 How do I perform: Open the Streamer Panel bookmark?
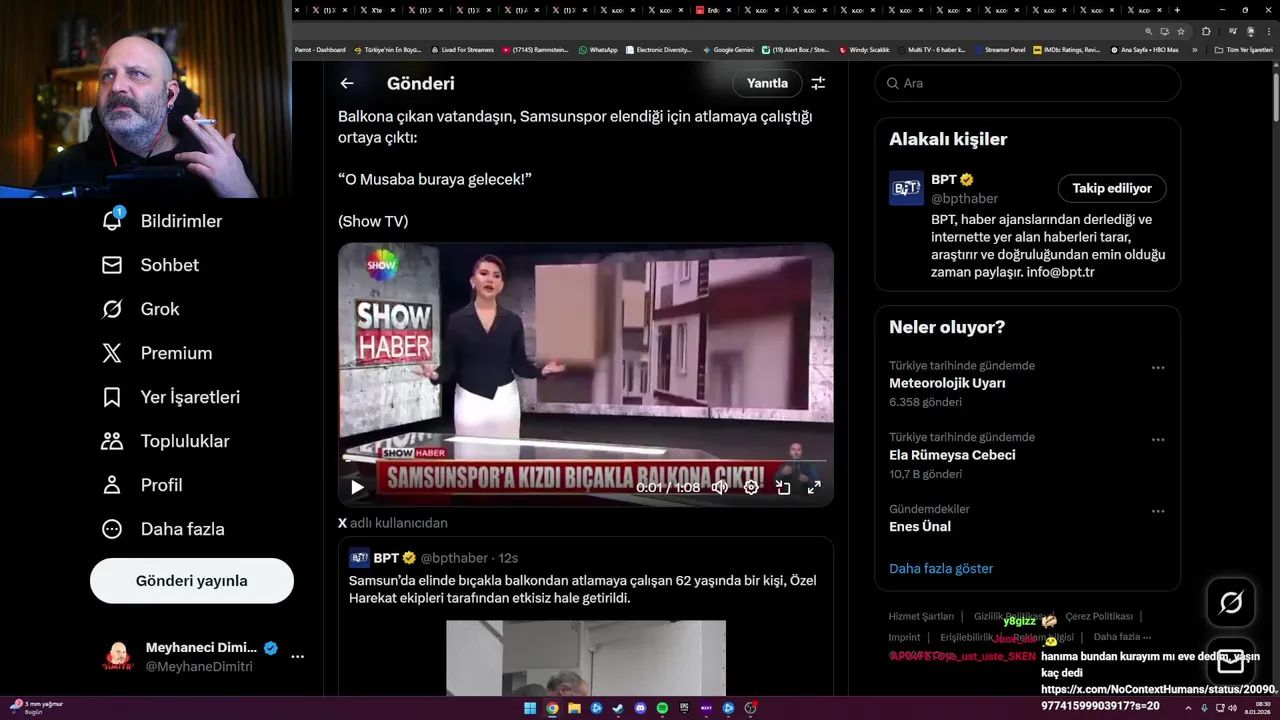[x=1000, y=50]
